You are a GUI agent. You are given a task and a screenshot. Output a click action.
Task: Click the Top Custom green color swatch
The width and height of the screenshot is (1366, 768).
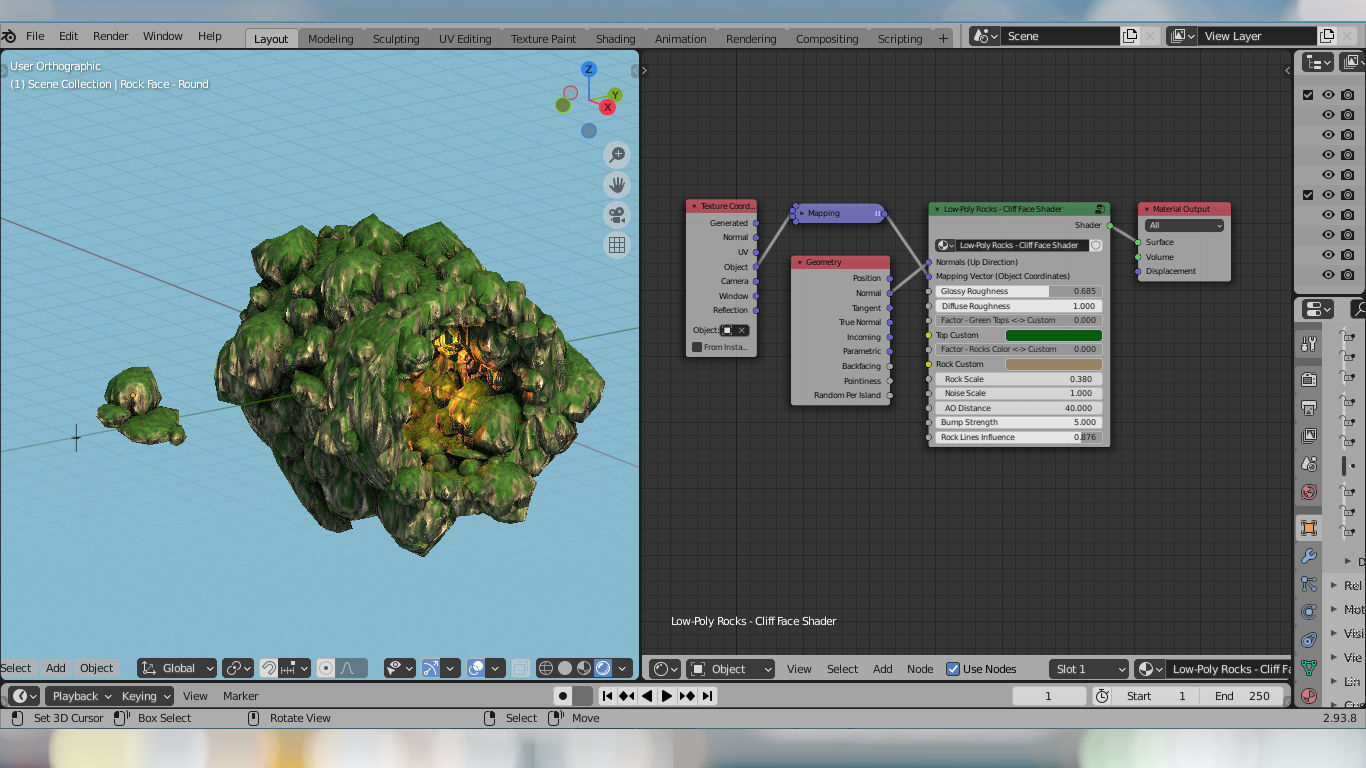(1053, 335)
